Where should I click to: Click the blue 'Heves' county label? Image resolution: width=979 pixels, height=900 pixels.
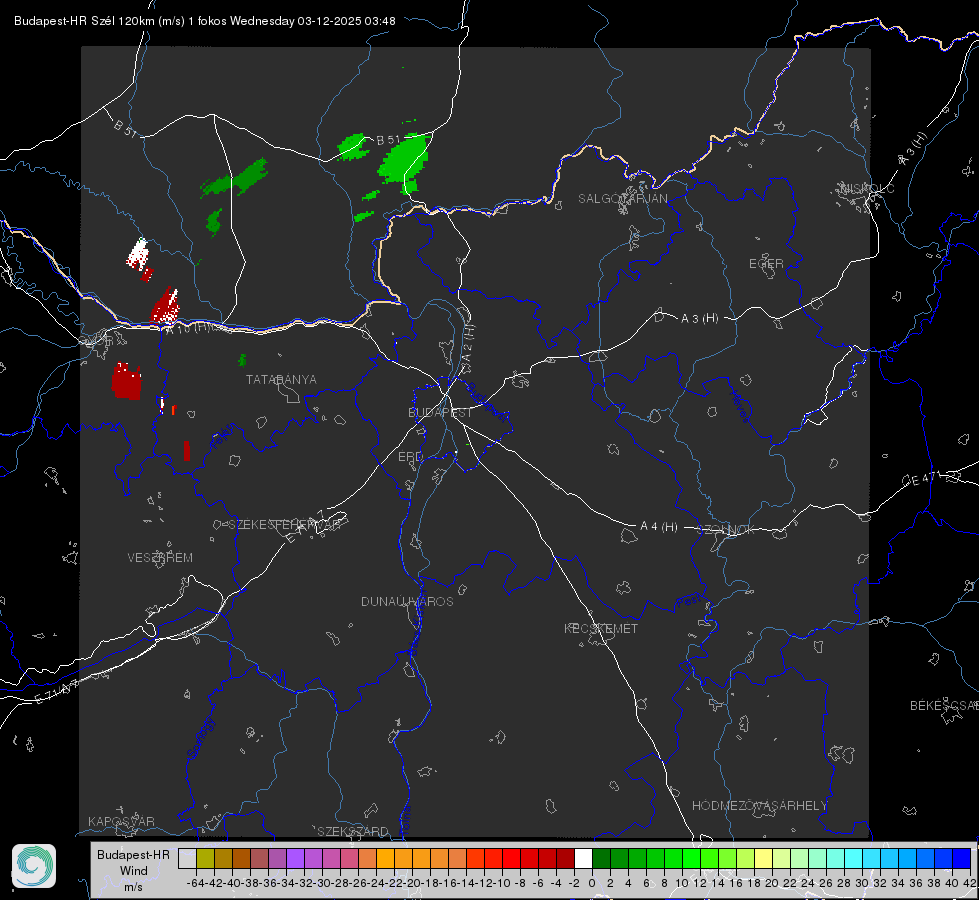(740, 406)
